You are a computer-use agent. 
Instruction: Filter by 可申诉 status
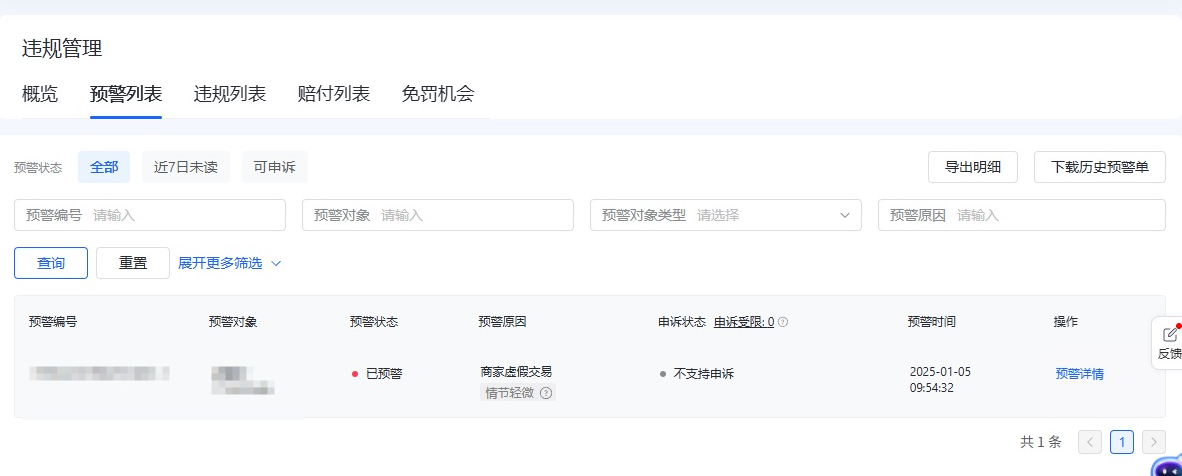[274, 167]
